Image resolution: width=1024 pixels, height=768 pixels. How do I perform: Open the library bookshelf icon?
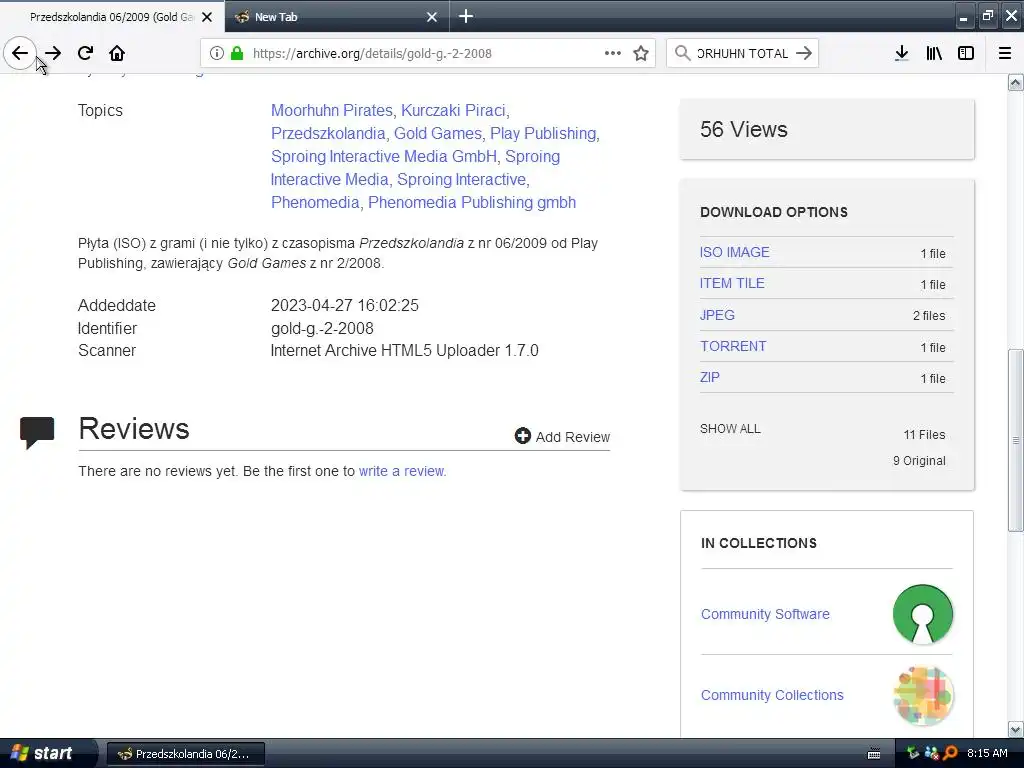[934, 53]
